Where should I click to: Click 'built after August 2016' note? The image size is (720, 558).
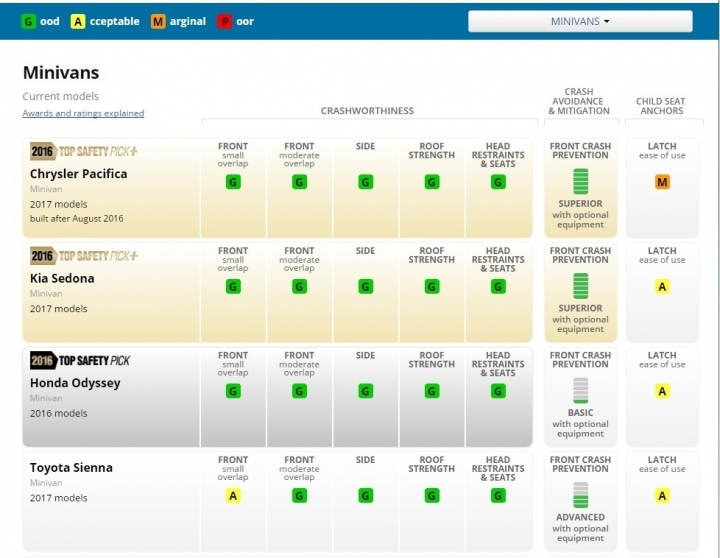77,219
